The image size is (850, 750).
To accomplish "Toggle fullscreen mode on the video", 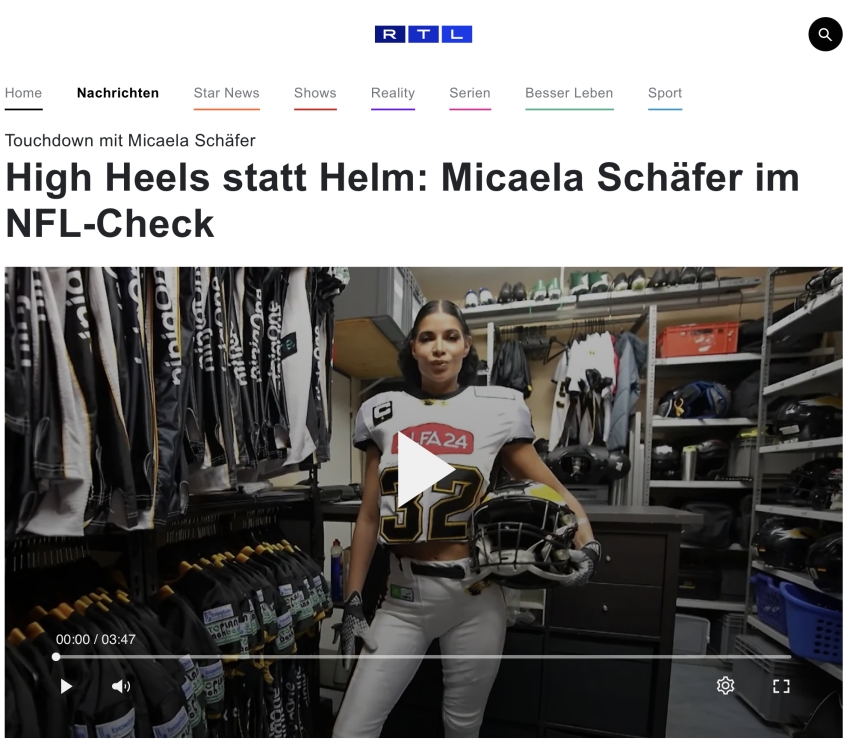I will [x=781, y=686].
